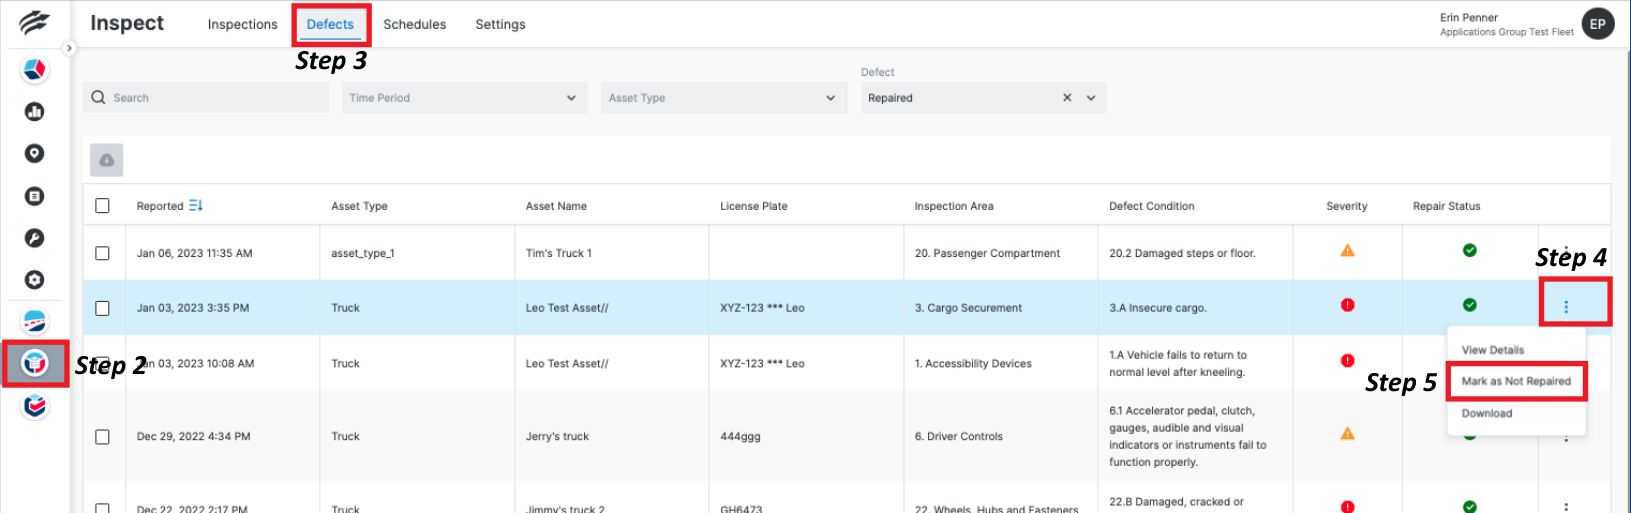Click the cloud download icon button

click(x=107, y=160)
